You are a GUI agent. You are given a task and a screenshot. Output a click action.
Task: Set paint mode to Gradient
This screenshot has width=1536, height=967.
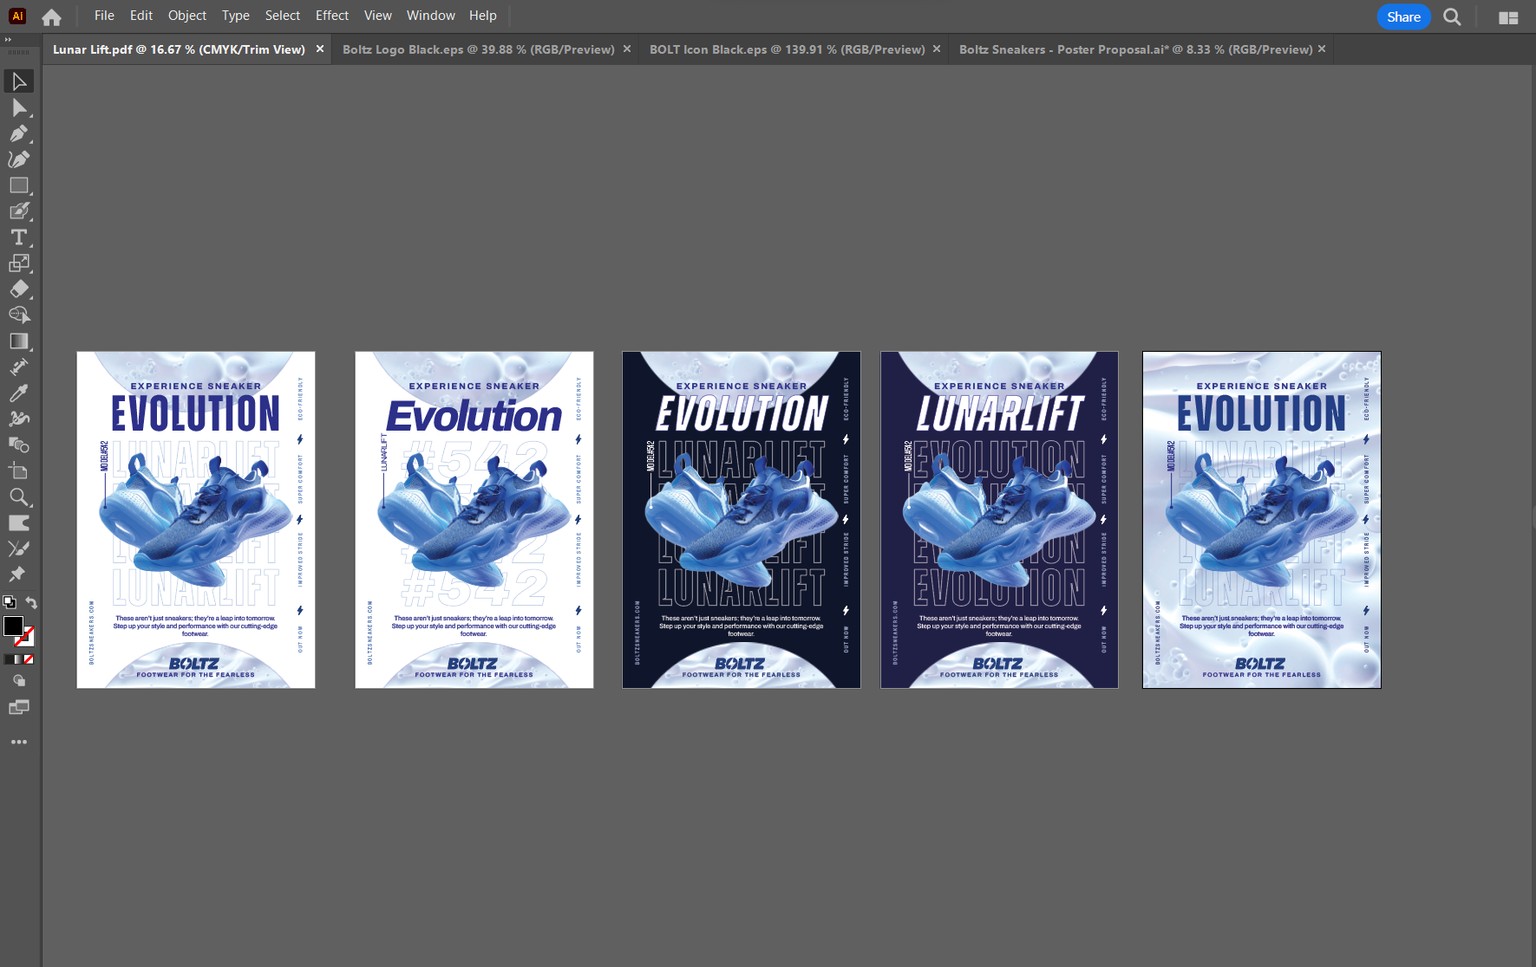click(x=18, y=659)
